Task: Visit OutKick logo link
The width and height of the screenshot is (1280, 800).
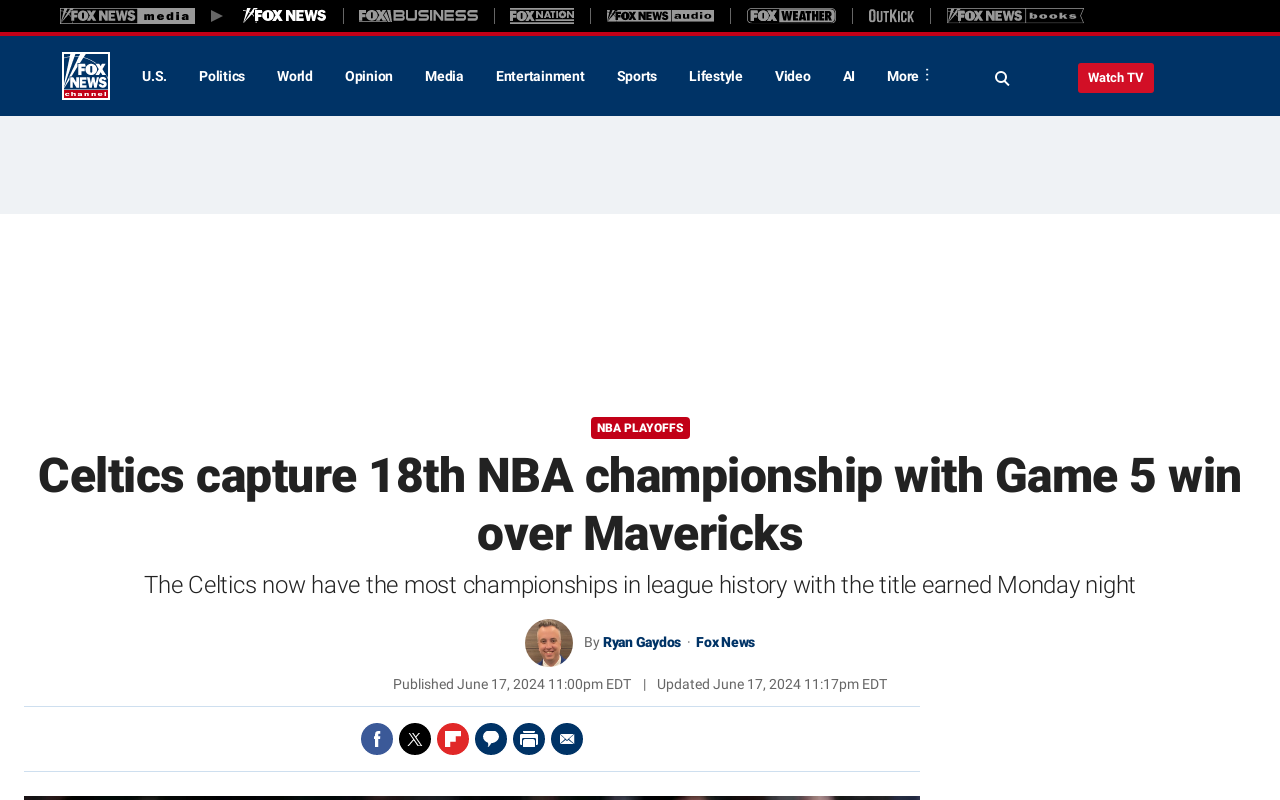Action: tap(891, 16)
